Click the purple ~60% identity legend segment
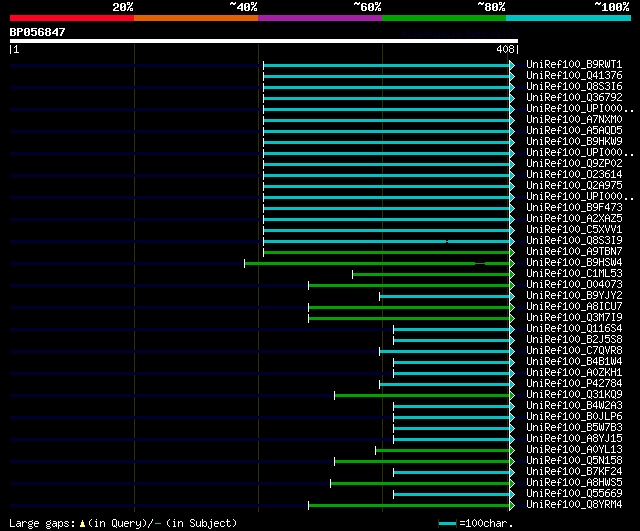 (x=320, y=18)
